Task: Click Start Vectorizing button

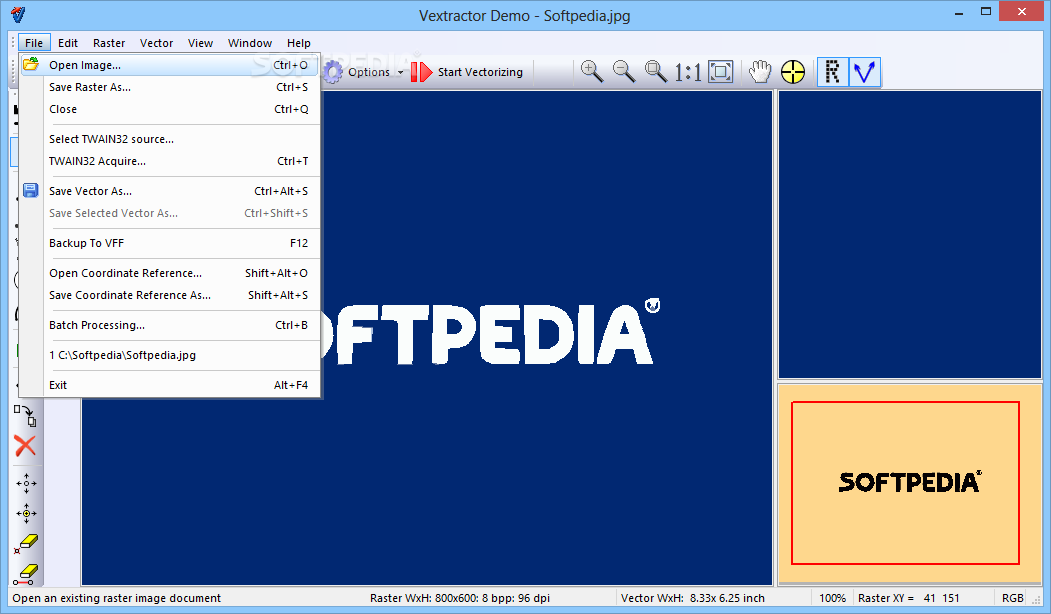Action: click(467, 72)
